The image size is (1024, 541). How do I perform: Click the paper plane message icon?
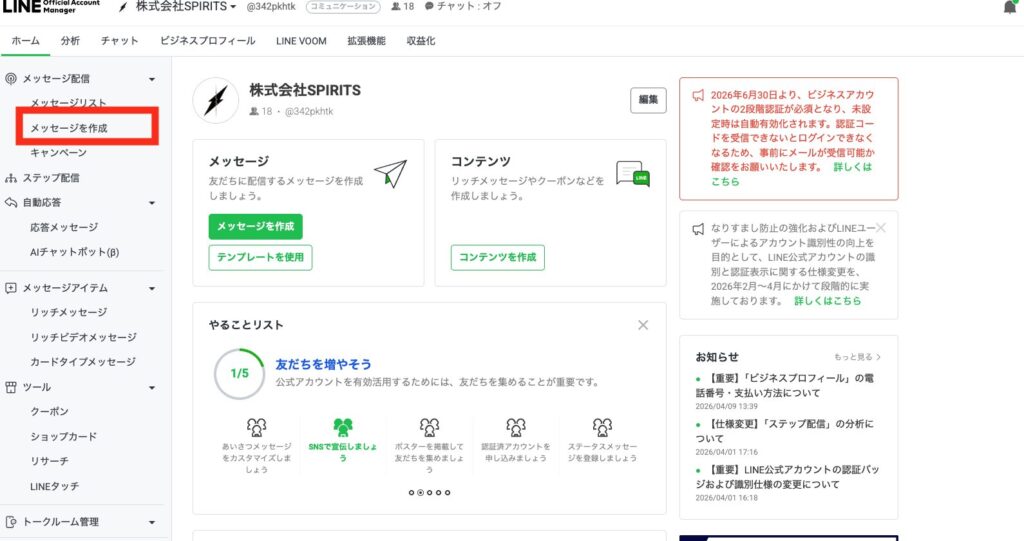point(391,173)
